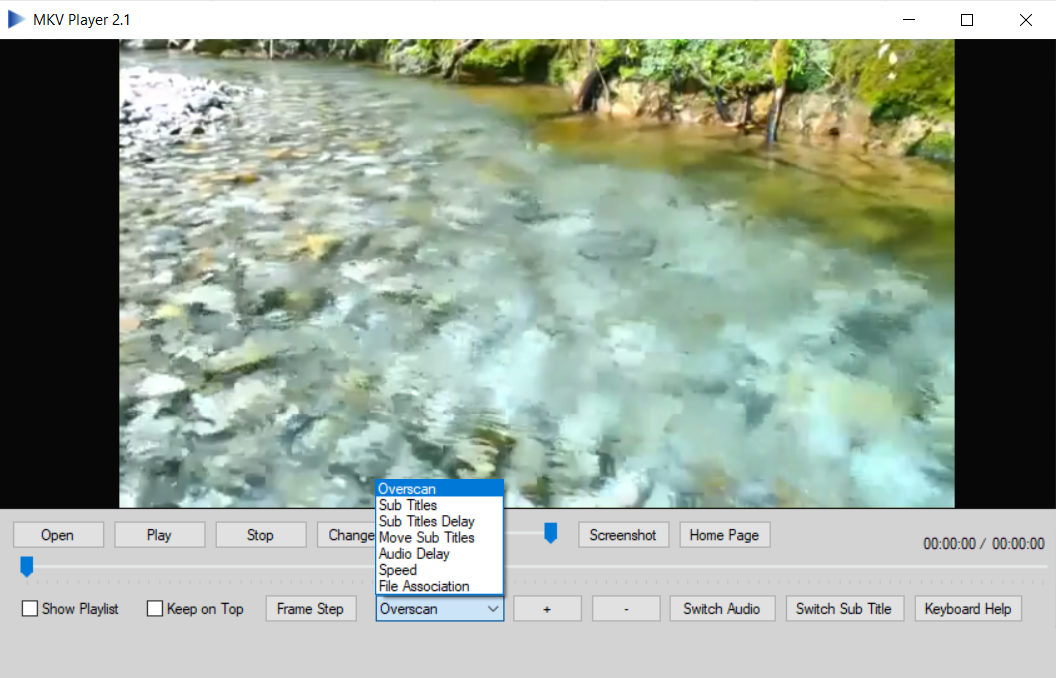This screenshot has height=678, width=1056.
Task: Stop the video using Stop button
Action: (260, 535)
